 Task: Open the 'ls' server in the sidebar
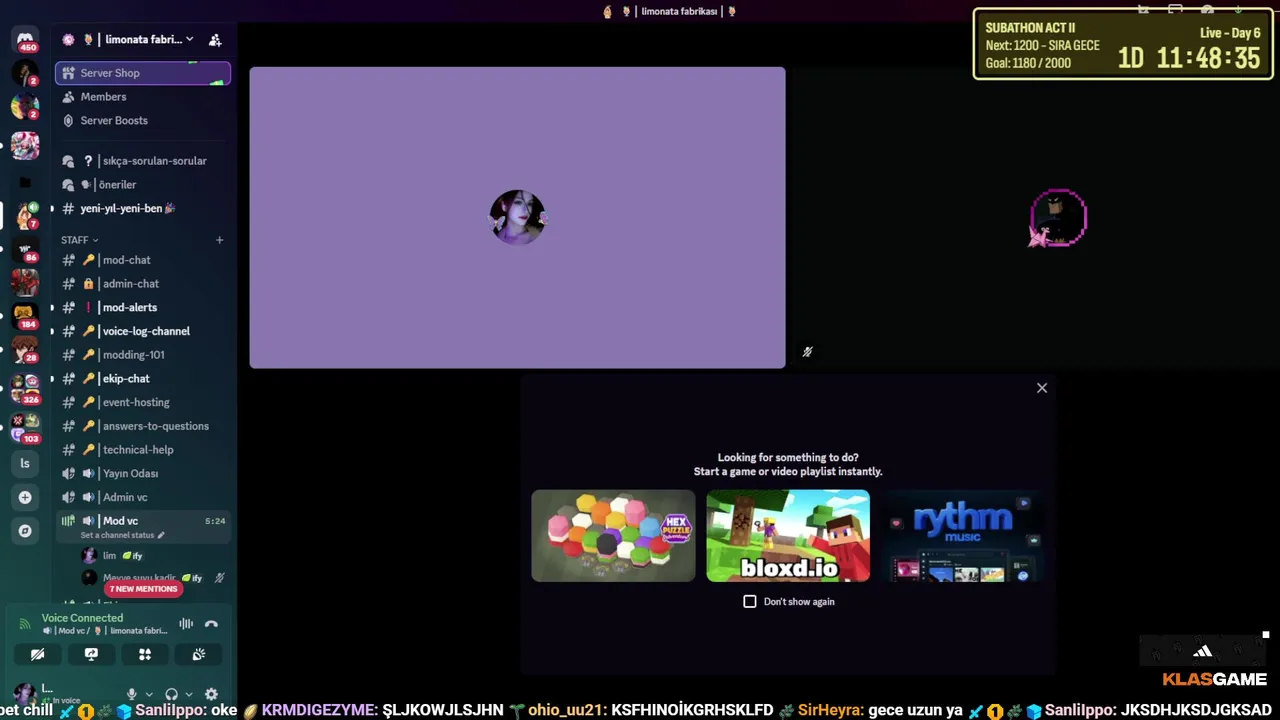pos(25,463)
